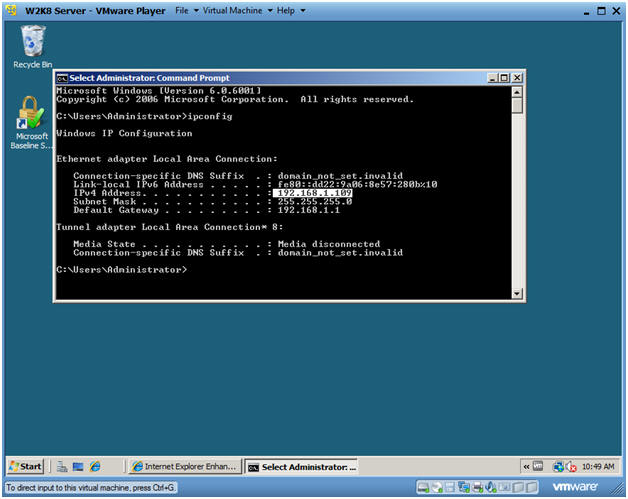Click the Server Manager quick launch icon
Screen dimensions: 628x499
coord(62,467)
